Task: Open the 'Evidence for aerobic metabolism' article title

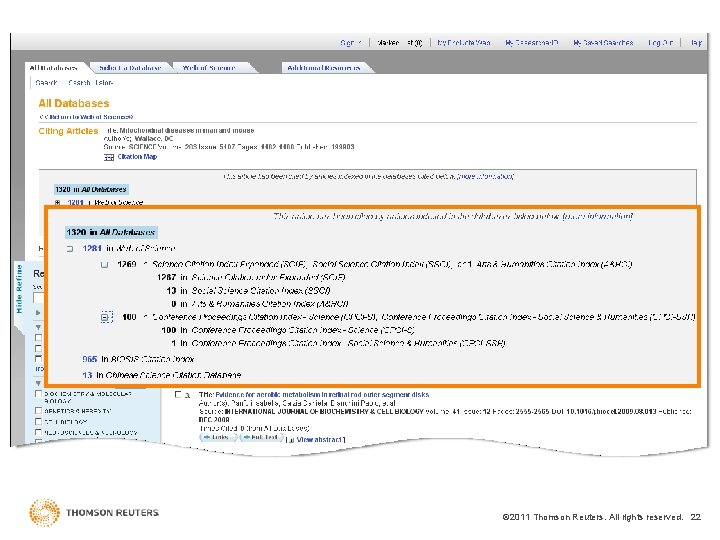Action: coord(322,394)
